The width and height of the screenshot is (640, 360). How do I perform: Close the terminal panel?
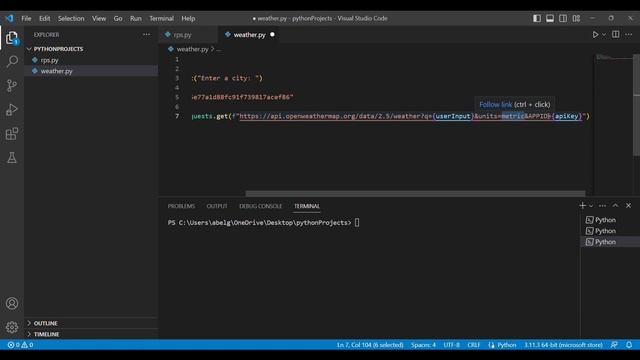pyautogui.click(x=628, y=206)
